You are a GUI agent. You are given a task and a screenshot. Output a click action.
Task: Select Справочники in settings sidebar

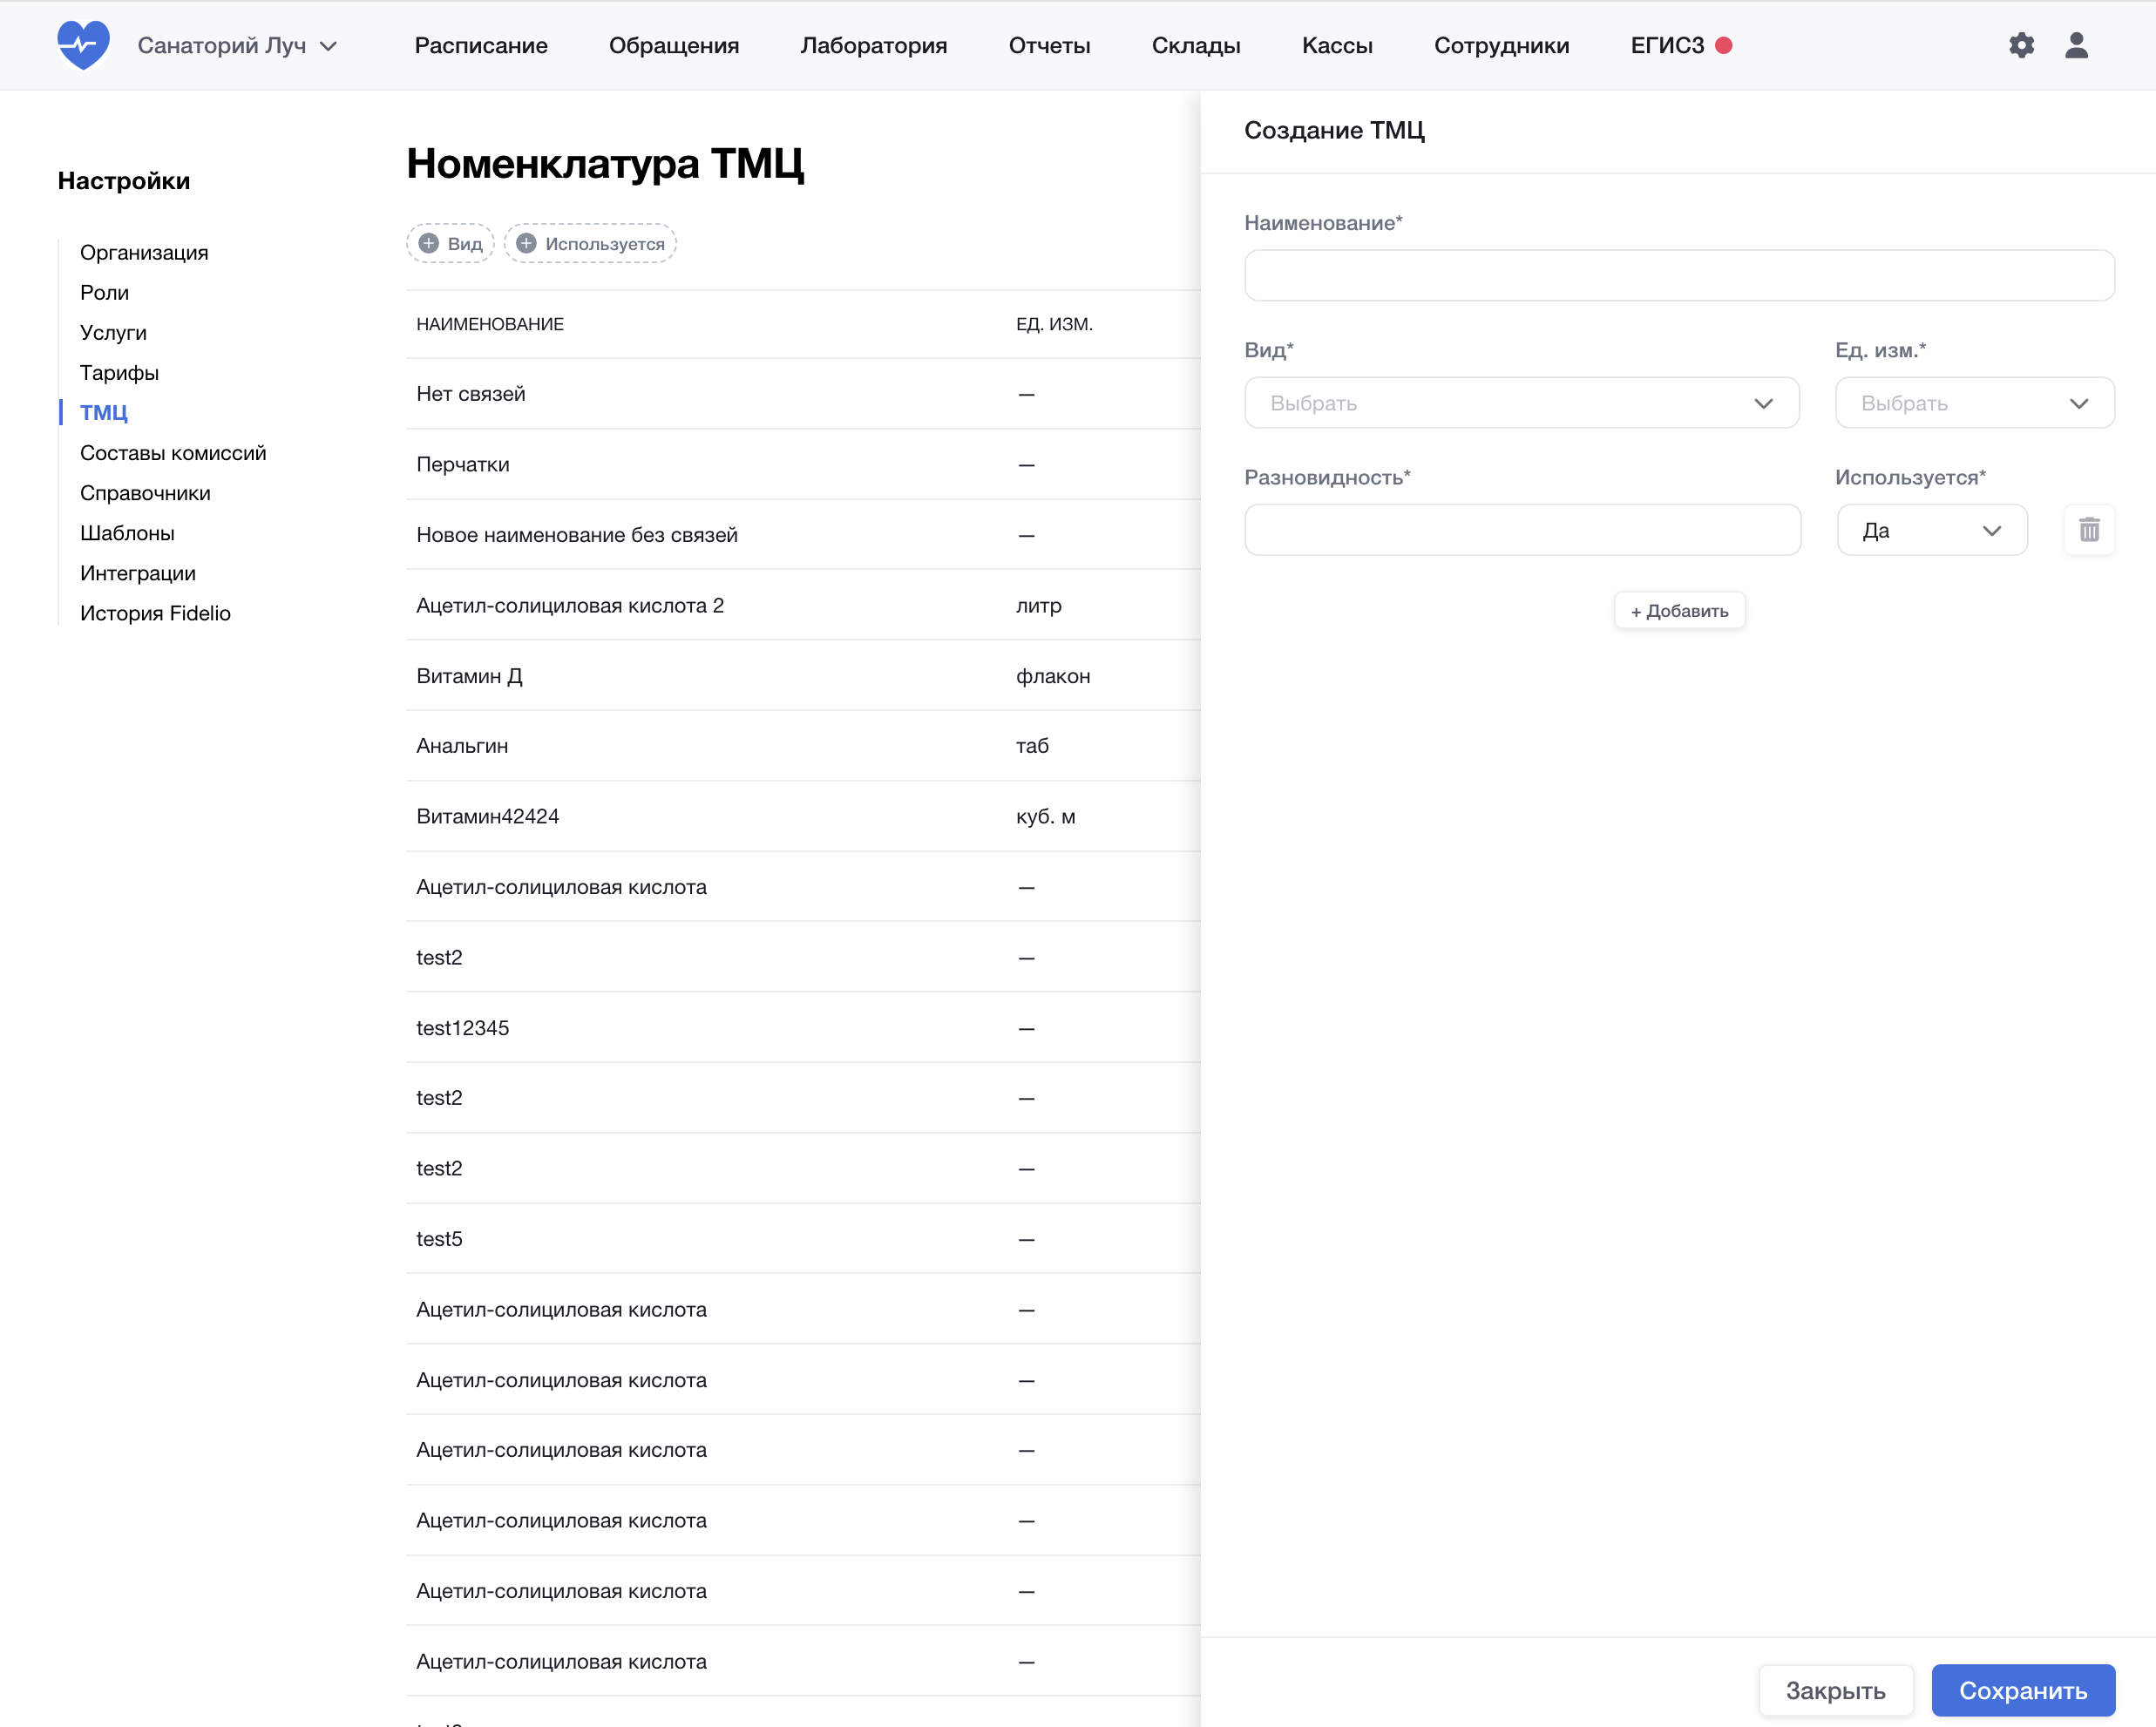point(145,493)
